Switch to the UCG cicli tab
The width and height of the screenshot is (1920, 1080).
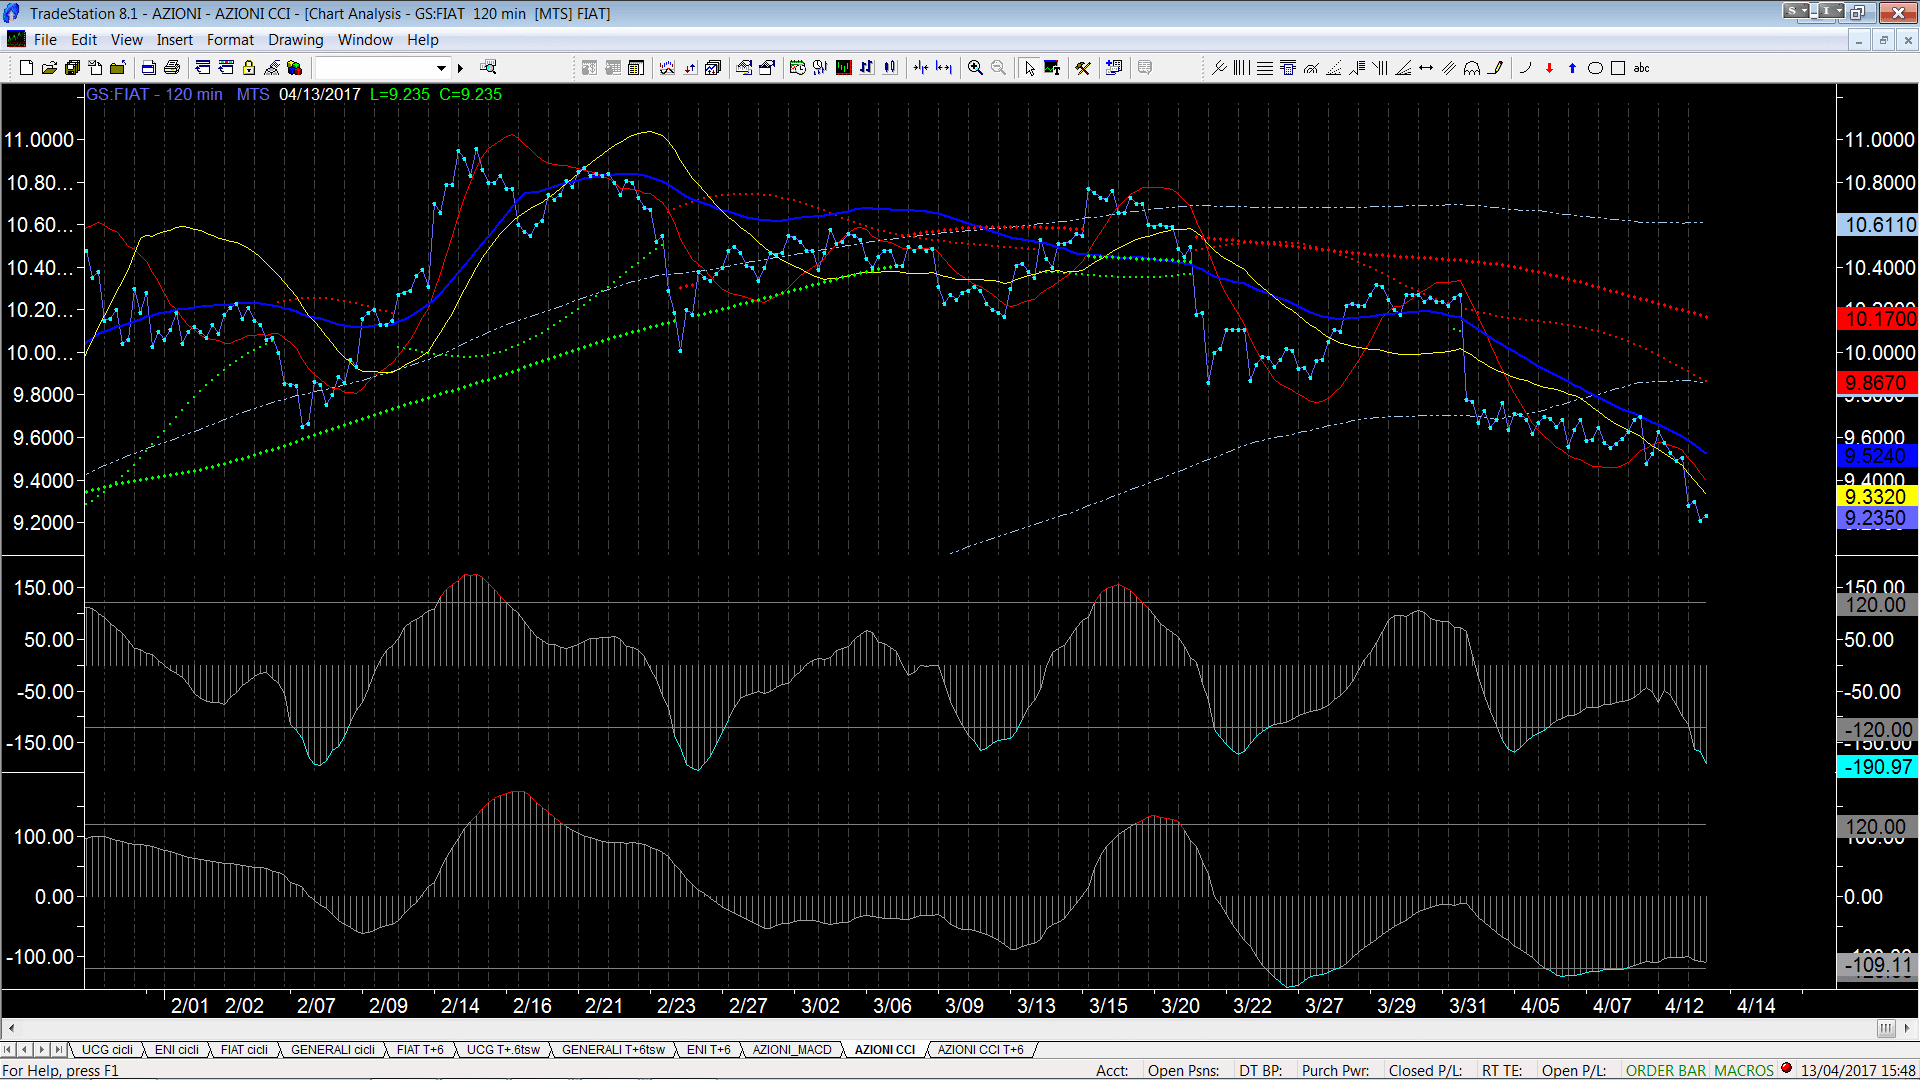click(107, 1050)
